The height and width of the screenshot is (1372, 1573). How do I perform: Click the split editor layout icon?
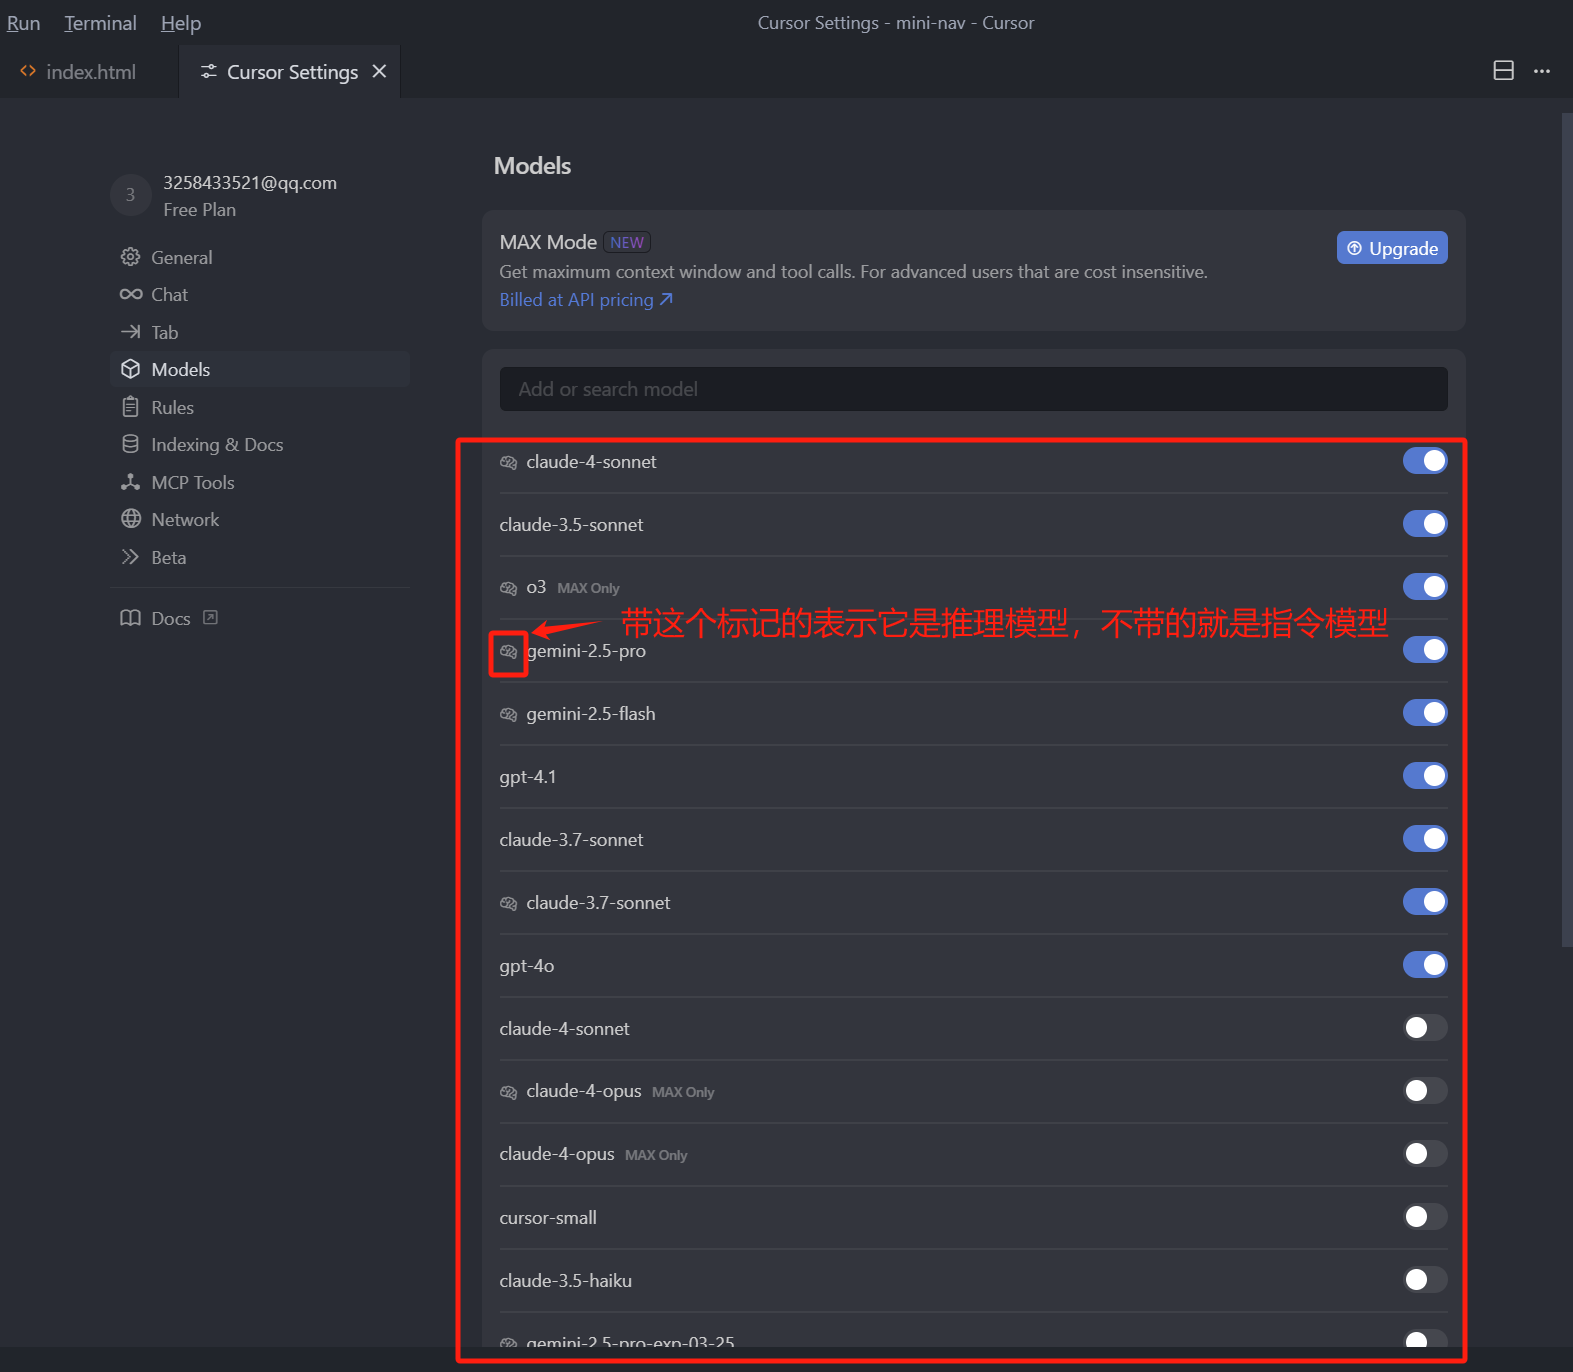pyautogui.click(x=1503, y=71)
